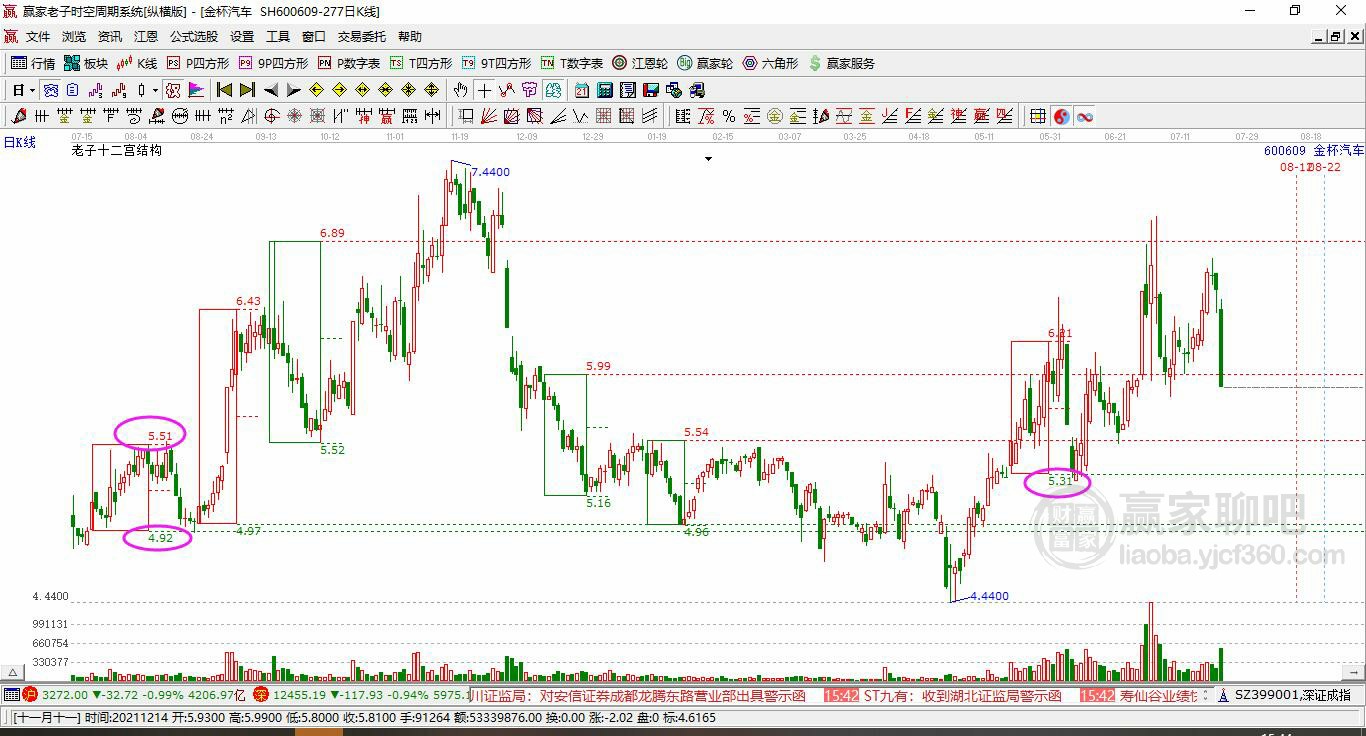1366x736 pixels.
Task: Open the 文件 menu
Action: (38, 37)
